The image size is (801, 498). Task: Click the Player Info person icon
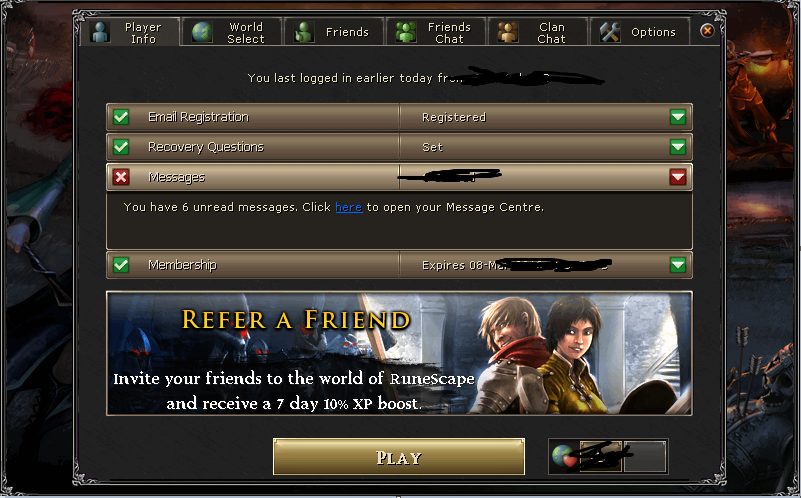tap(100, 32)
